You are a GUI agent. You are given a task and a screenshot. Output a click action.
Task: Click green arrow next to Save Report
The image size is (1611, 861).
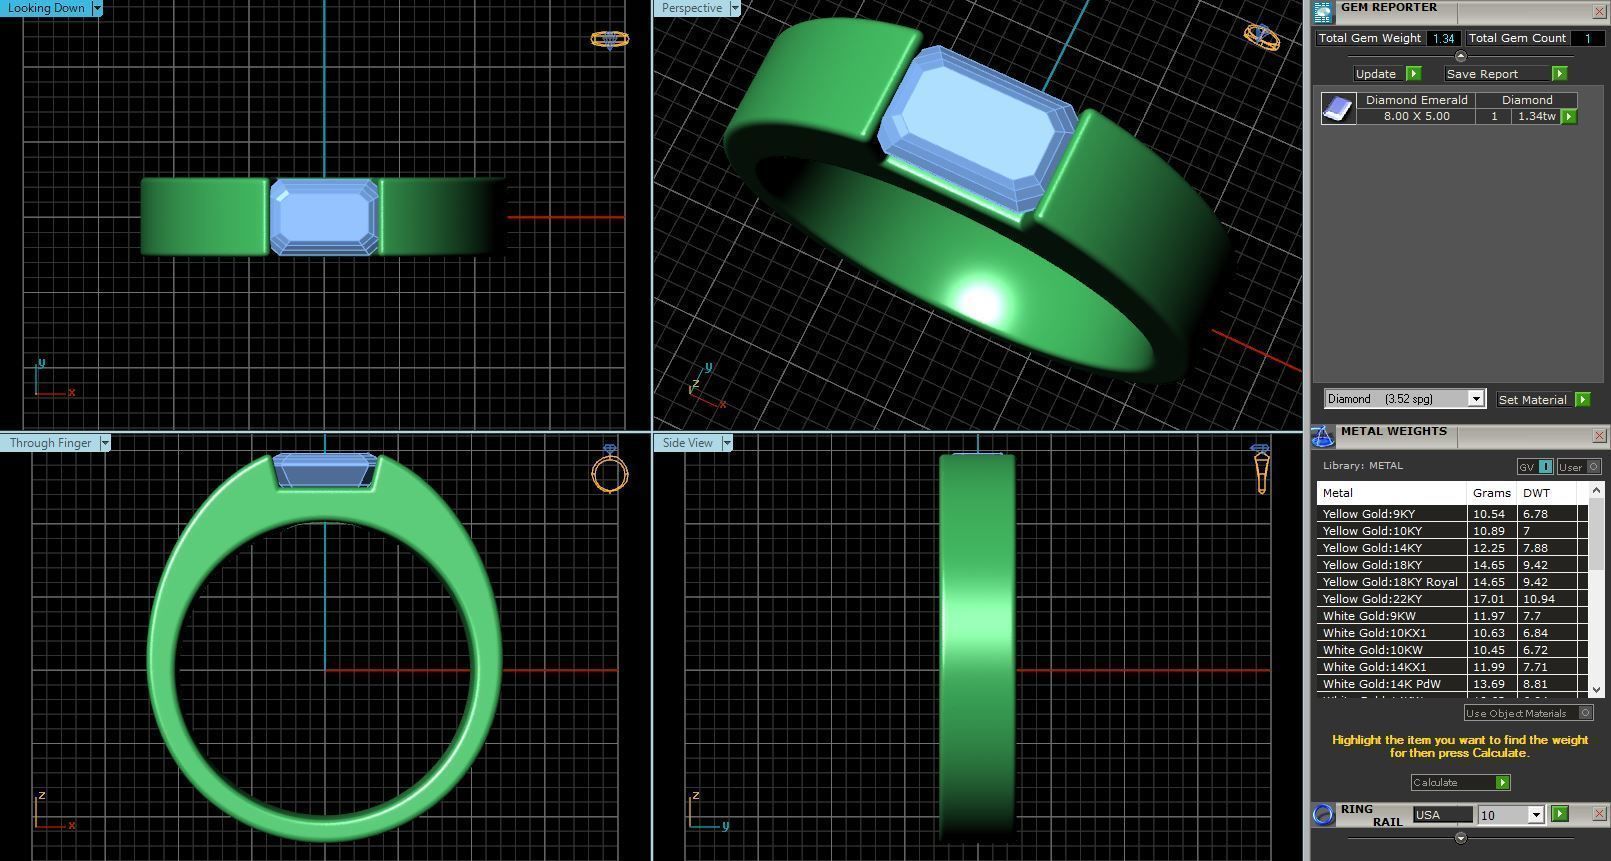click(1559, 74)
